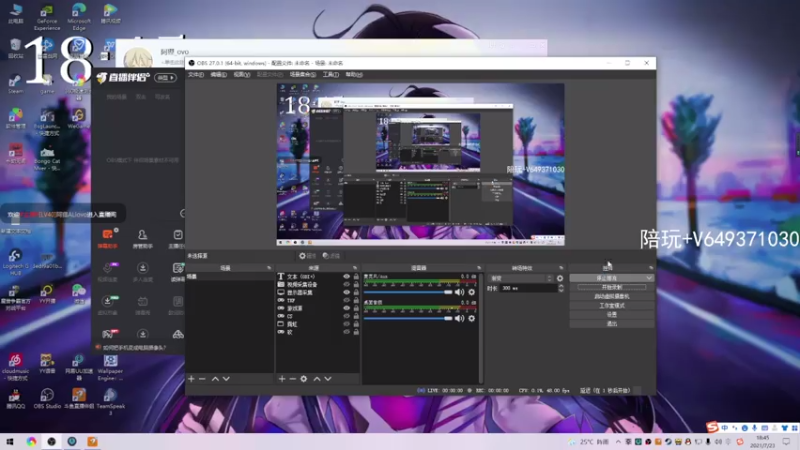Click the stop streaming button in Controls
This screenshot has height=450, width=800.
click(x=607, y=278)
